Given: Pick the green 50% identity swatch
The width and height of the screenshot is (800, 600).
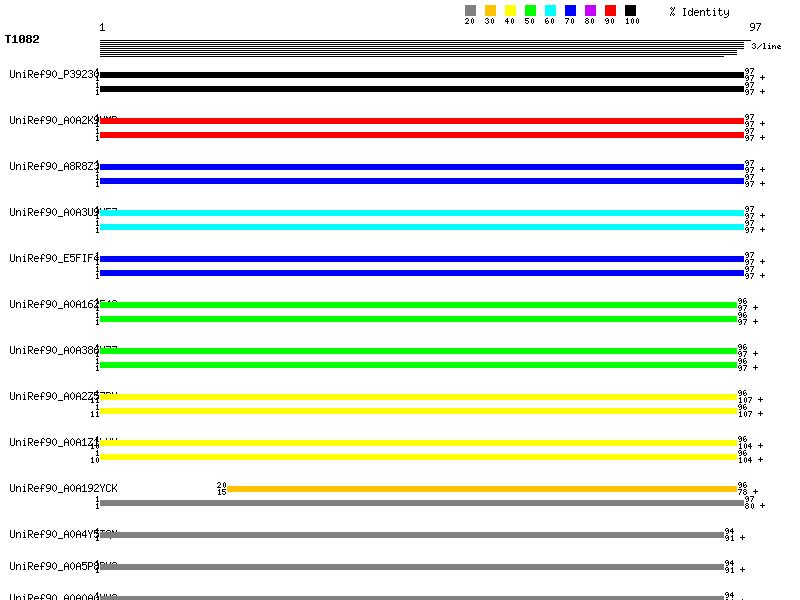Looking at the screenshot, I should coord(530,11).
